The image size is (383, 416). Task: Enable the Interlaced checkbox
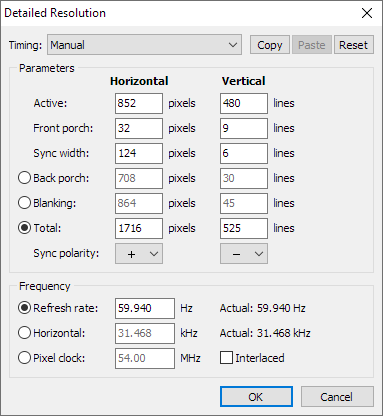click(x=226, y=358)
